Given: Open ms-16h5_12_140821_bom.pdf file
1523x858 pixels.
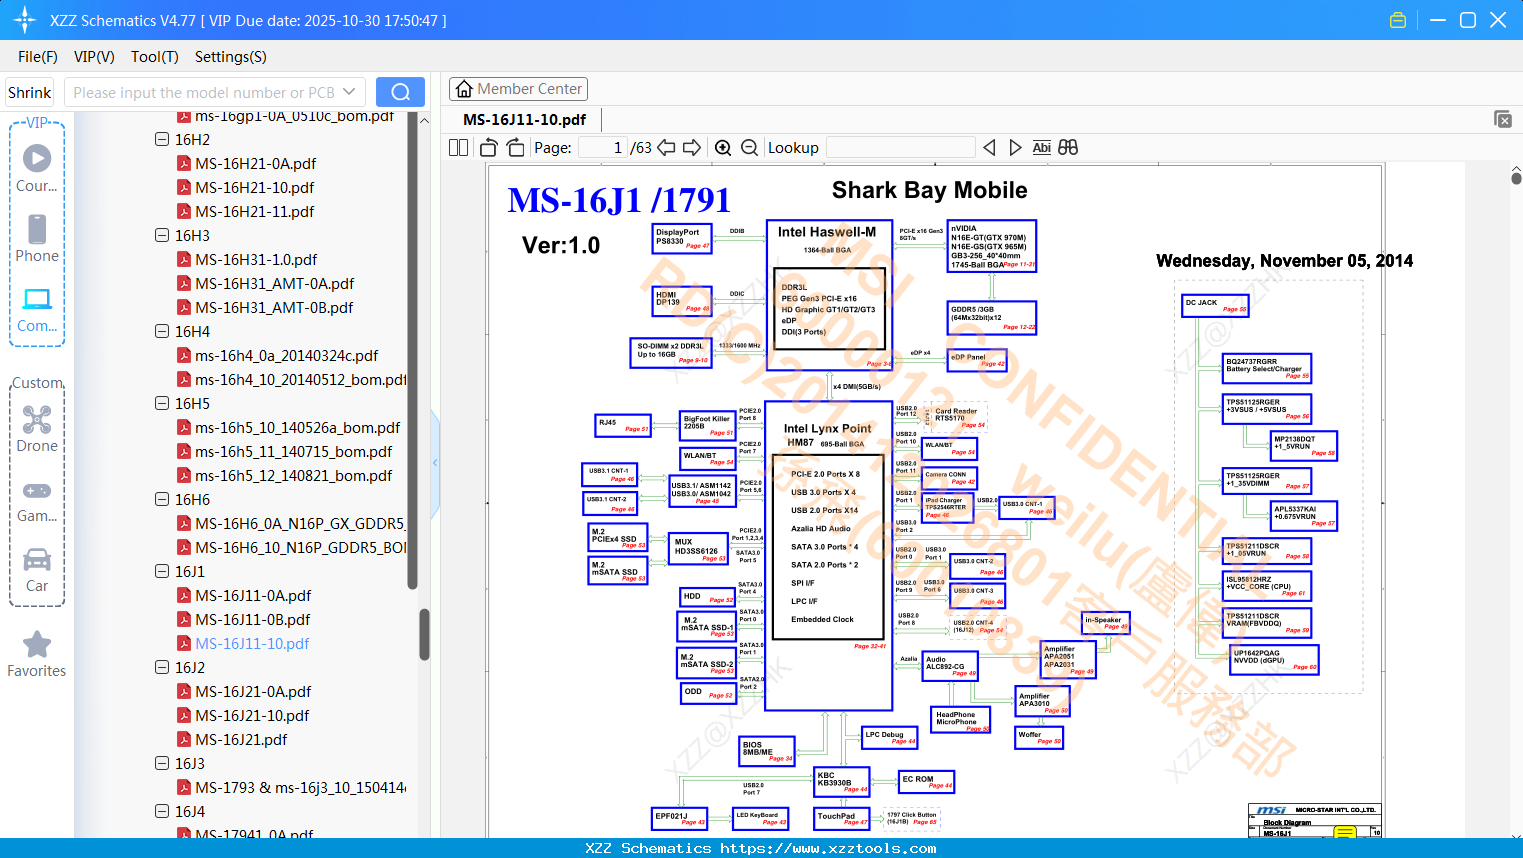Looking at the screenshot, I should tap(294, 475).
